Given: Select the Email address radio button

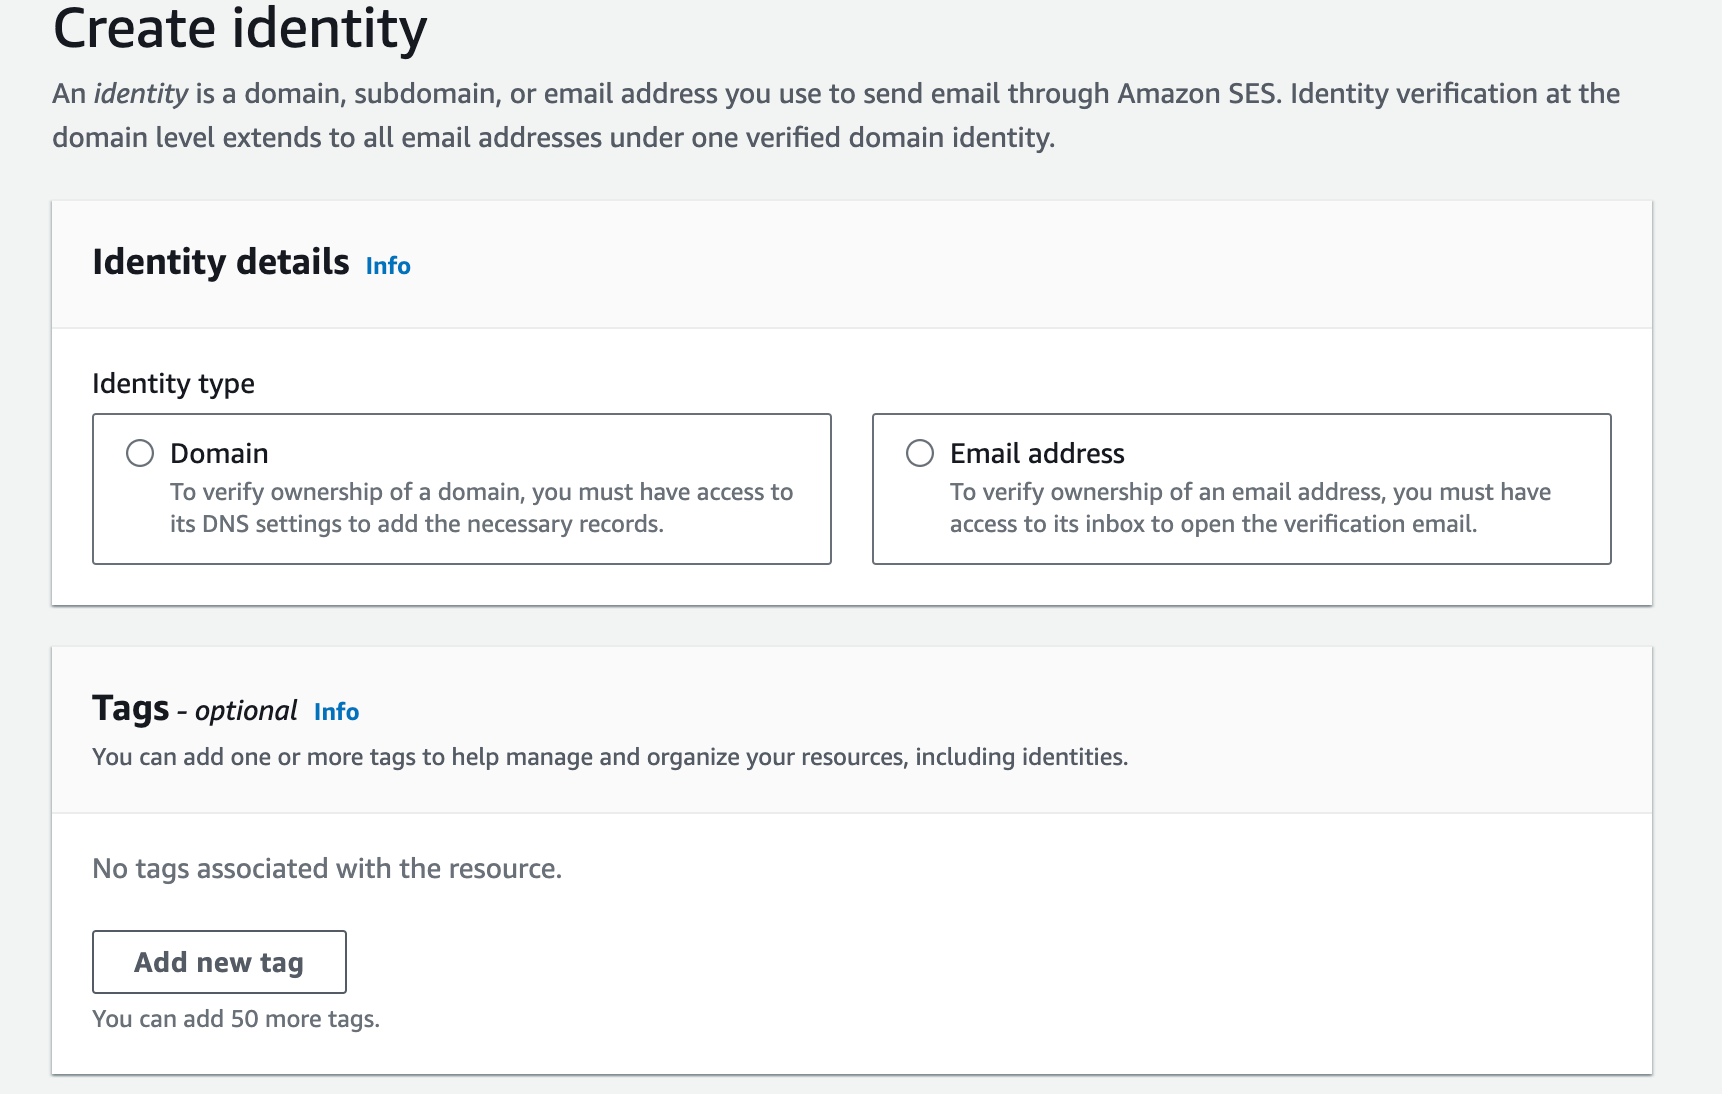Looking at the screenshot, I should [x=920, y=453].
